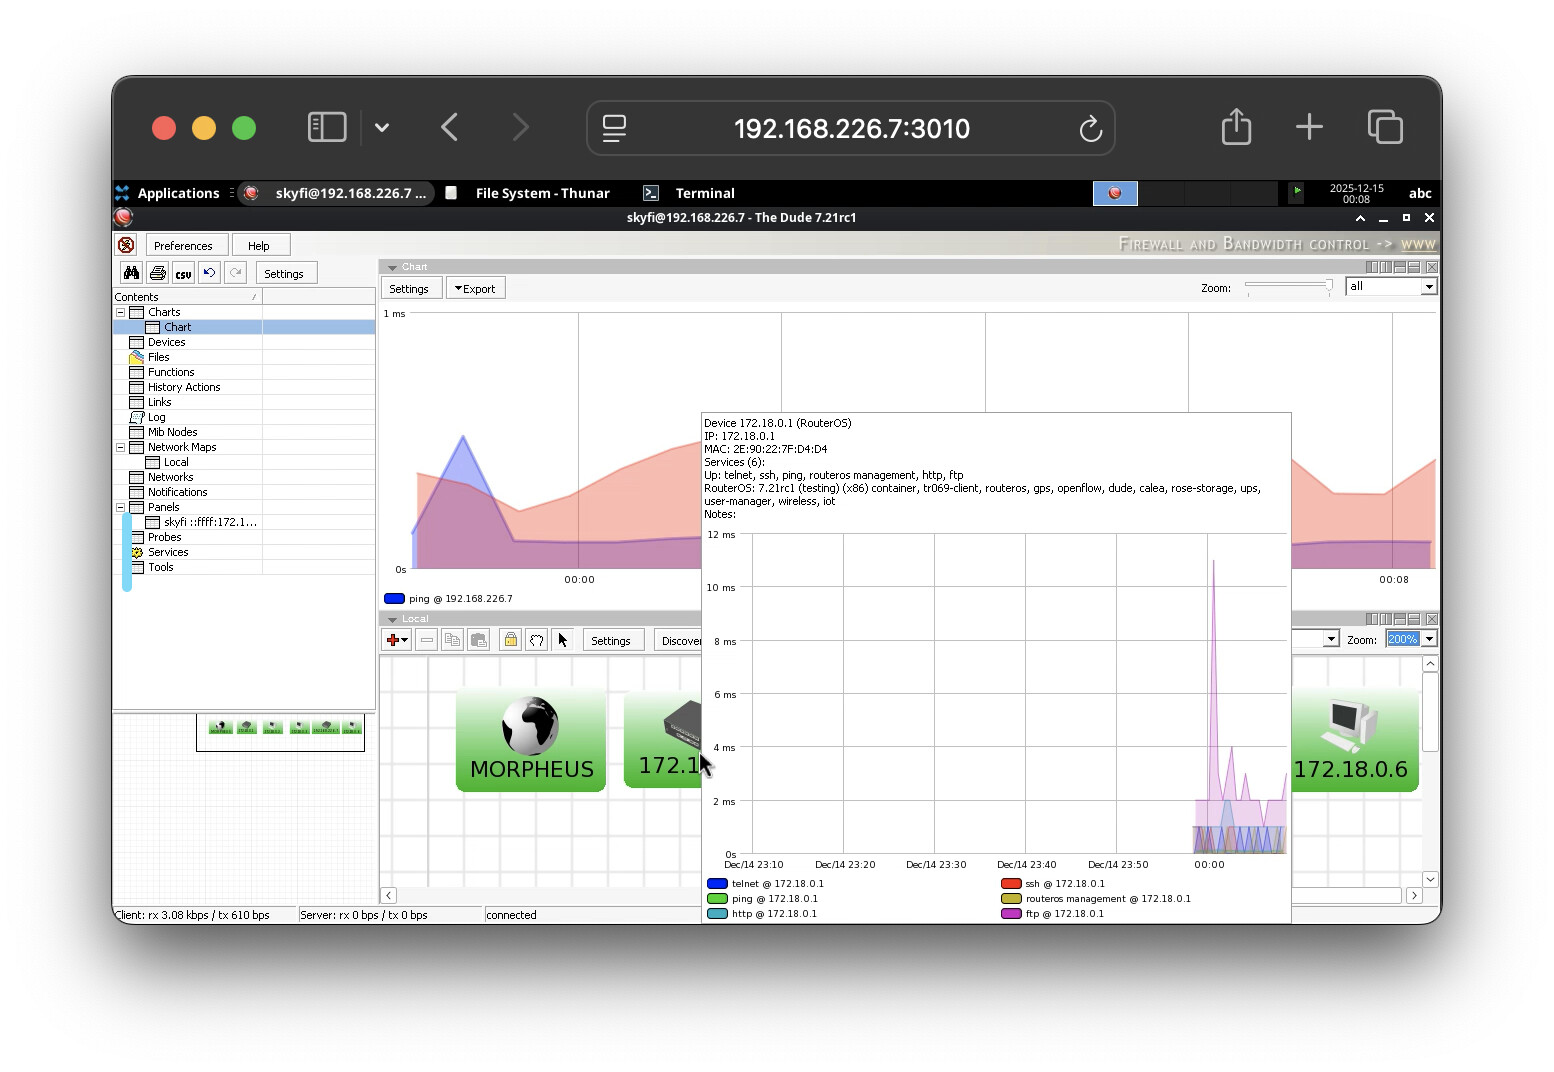Collapse the Panels tree node

(x=121, y=507)
